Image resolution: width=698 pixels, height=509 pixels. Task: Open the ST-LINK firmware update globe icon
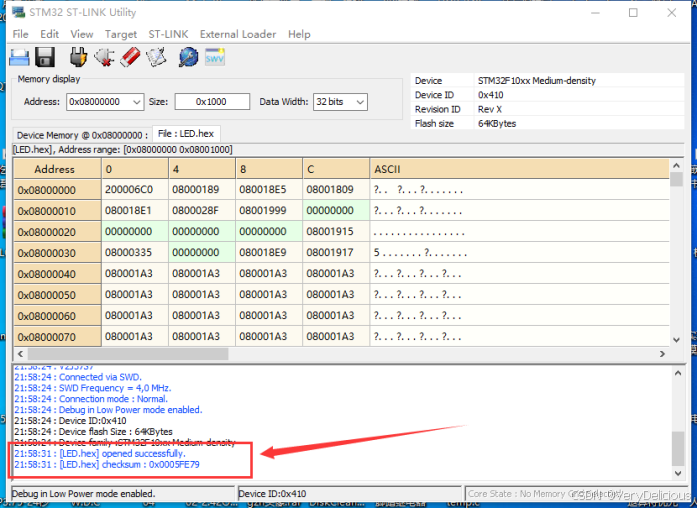[x=188, y=57]
